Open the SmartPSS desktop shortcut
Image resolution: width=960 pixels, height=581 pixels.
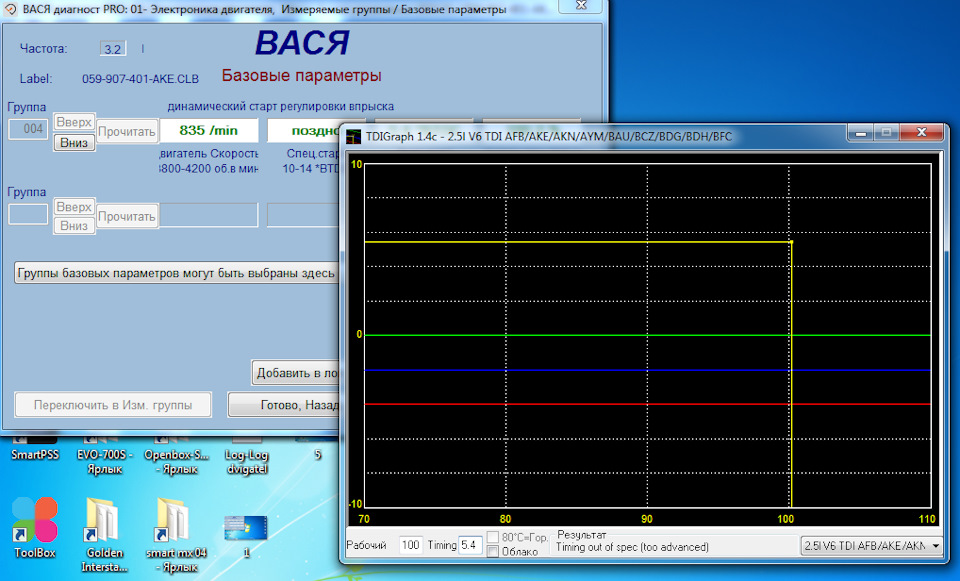[35, 447]
